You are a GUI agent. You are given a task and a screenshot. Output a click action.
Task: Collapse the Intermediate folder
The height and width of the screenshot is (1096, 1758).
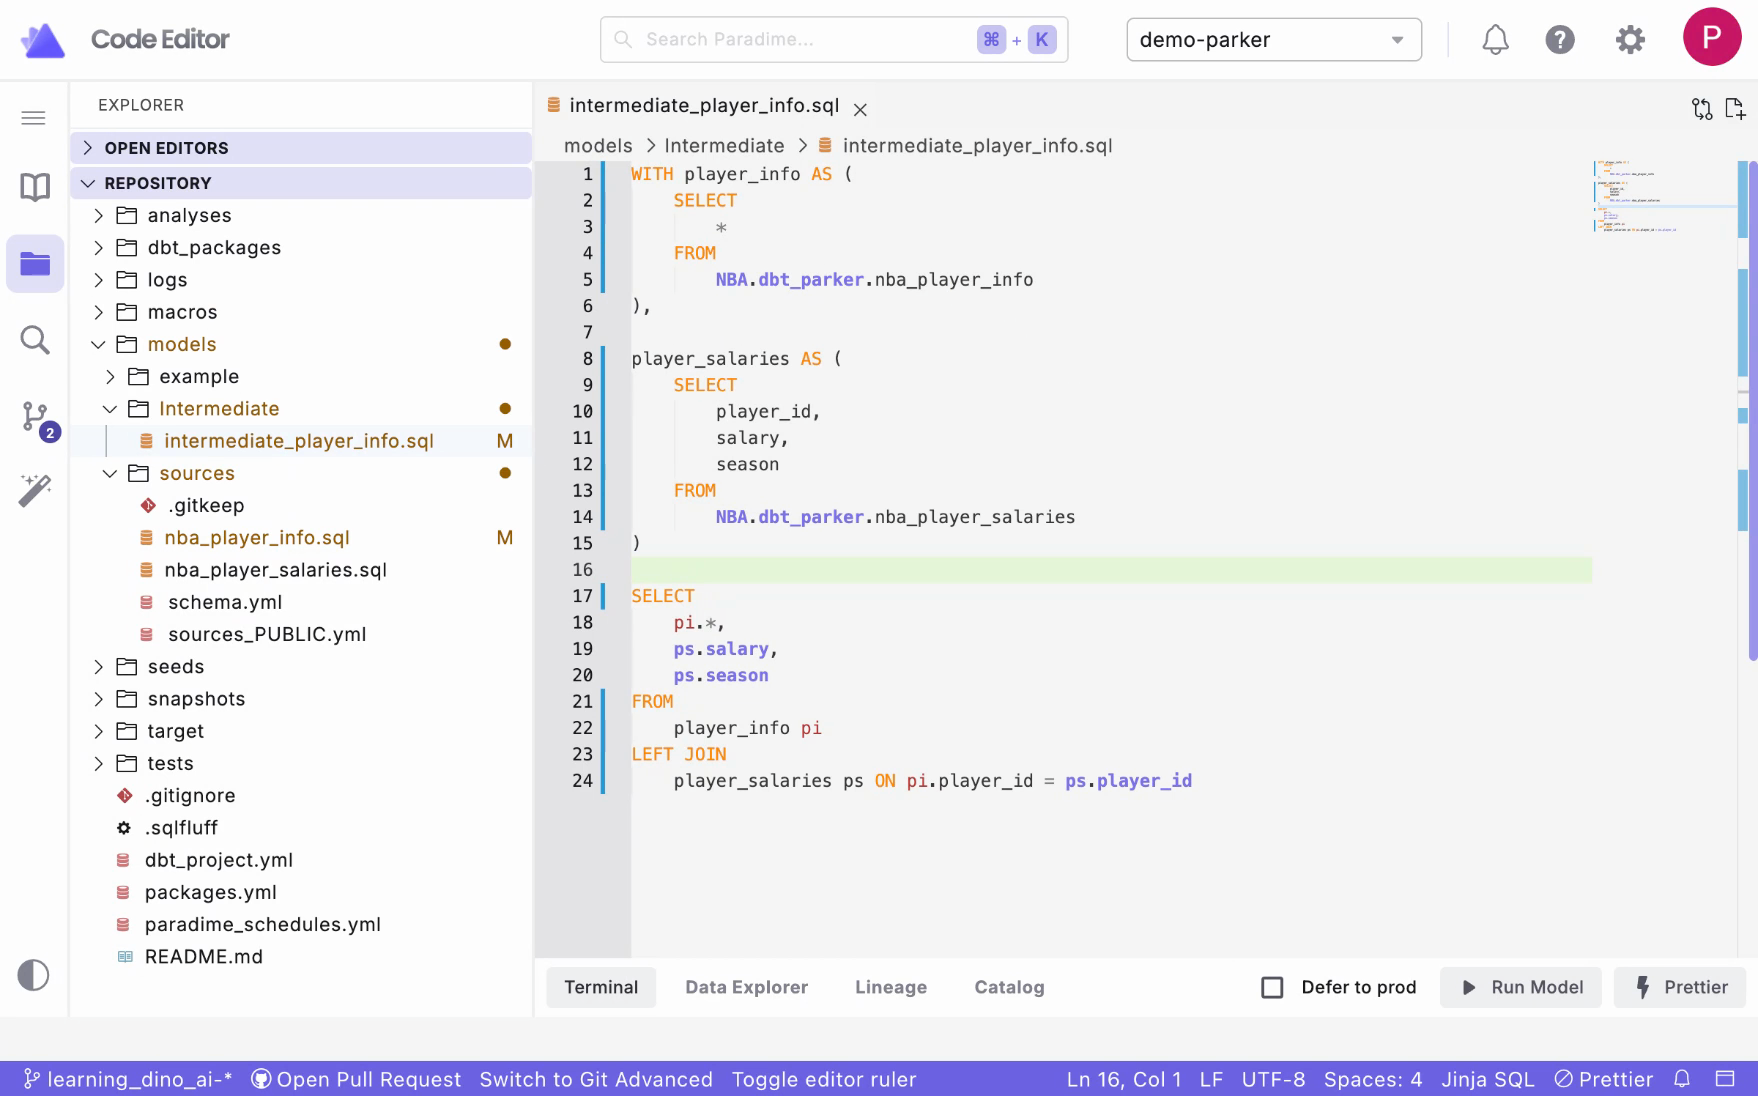tap(301, 408)
